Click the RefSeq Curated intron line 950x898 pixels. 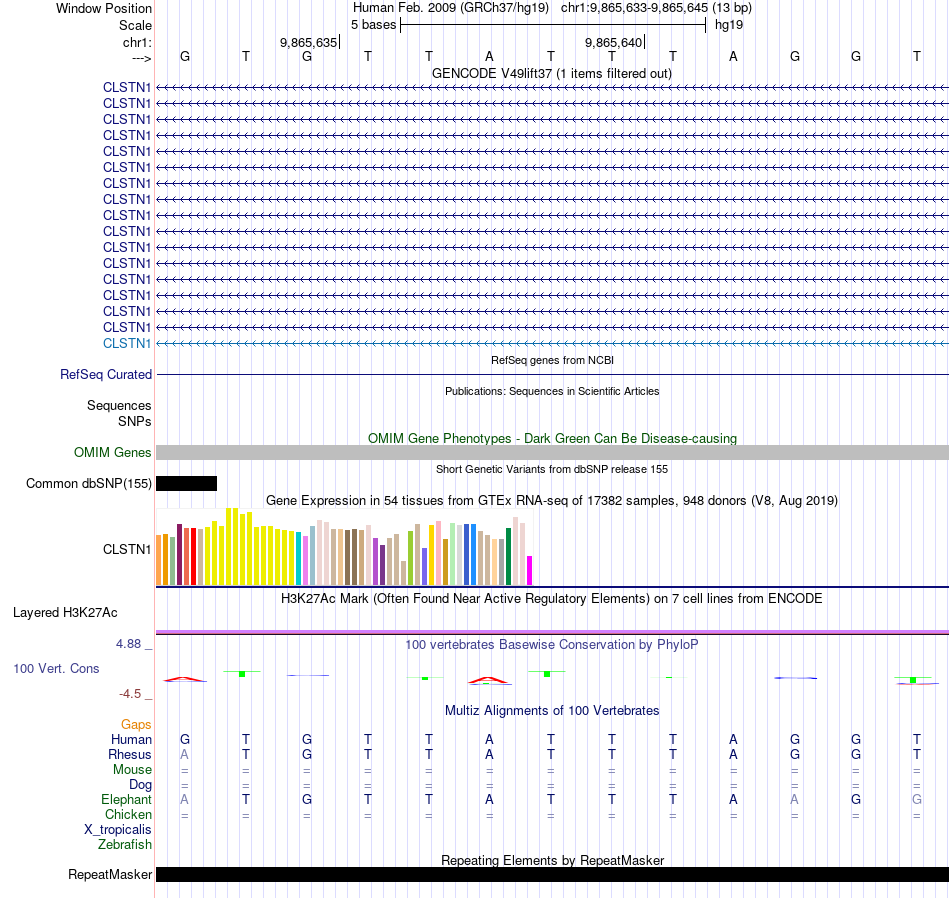tap(552, 374)
